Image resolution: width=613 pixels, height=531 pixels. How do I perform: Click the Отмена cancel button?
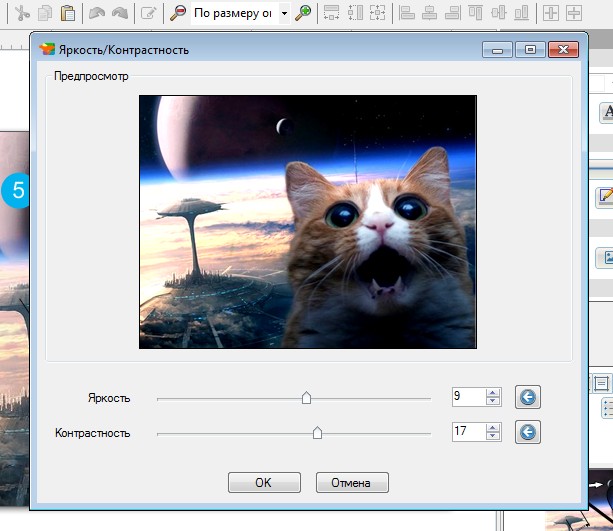coord(352,483)
